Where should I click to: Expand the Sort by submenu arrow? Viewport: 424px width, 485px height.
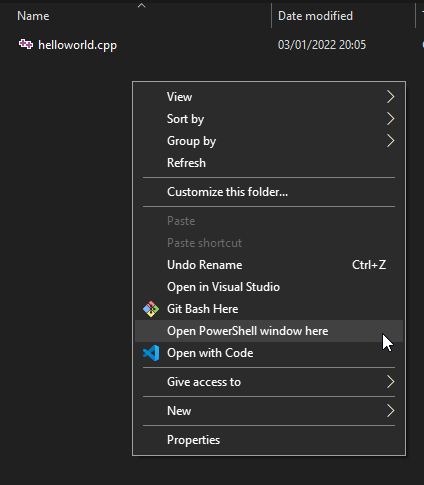point(390,119)
